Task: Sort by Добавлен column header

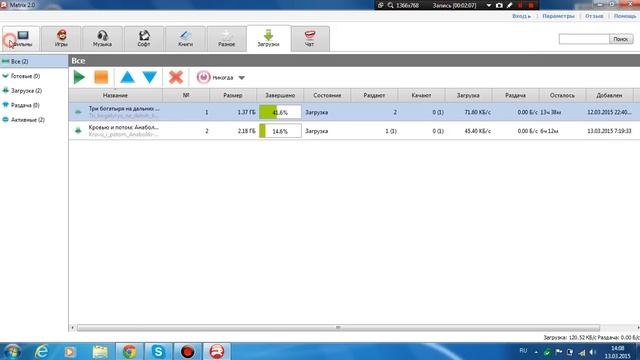Action: [x=609, y=95]
